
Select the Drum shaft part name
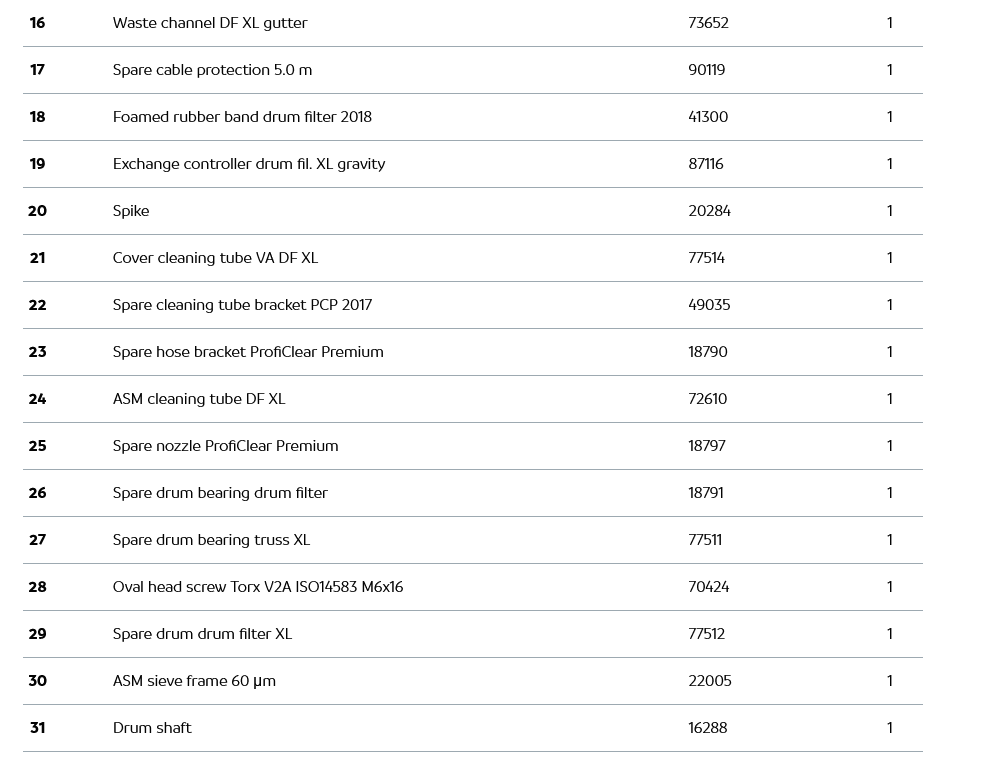coord(152,728)
